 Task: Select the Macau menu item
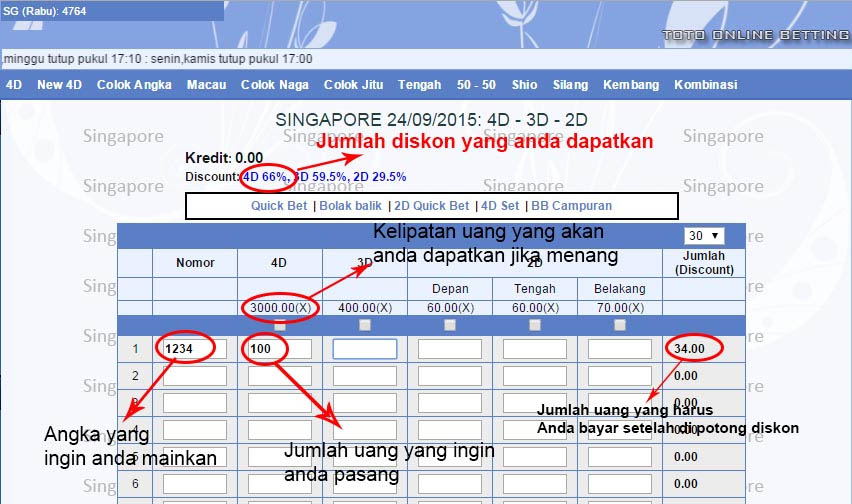206,85
